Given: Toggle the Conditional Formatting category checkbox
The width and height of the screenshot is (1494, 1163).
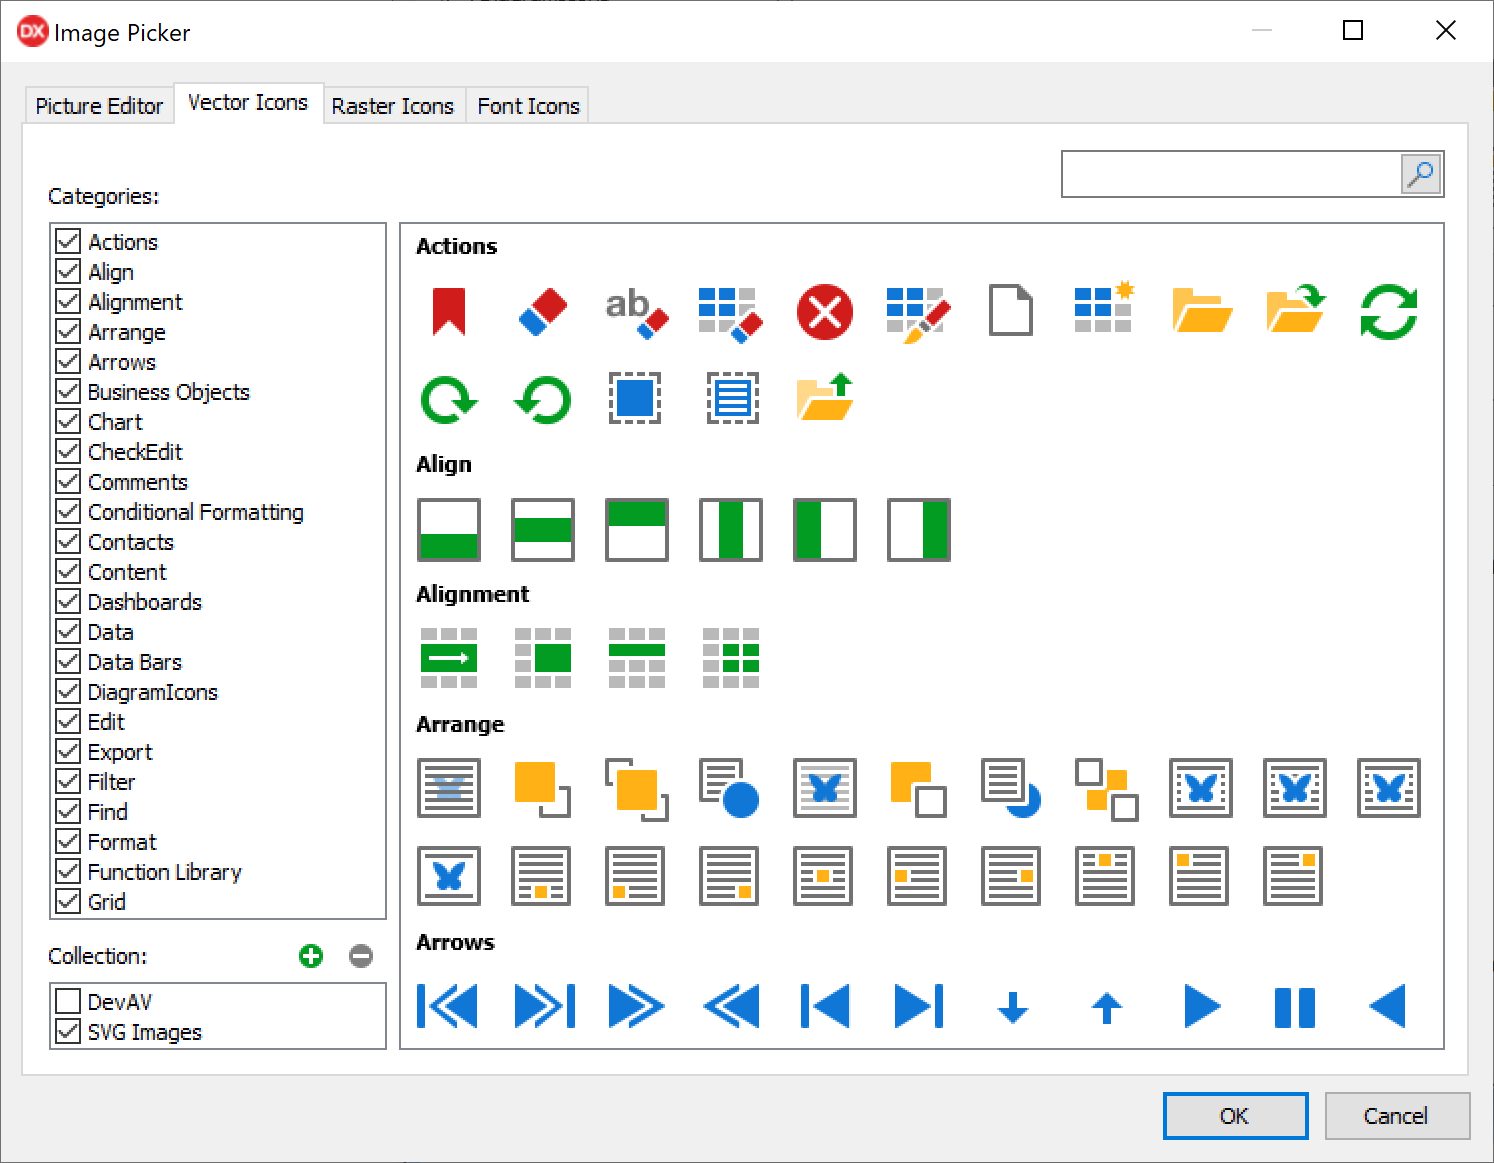Looking at the screenshot, I should [x=69, y=512].
